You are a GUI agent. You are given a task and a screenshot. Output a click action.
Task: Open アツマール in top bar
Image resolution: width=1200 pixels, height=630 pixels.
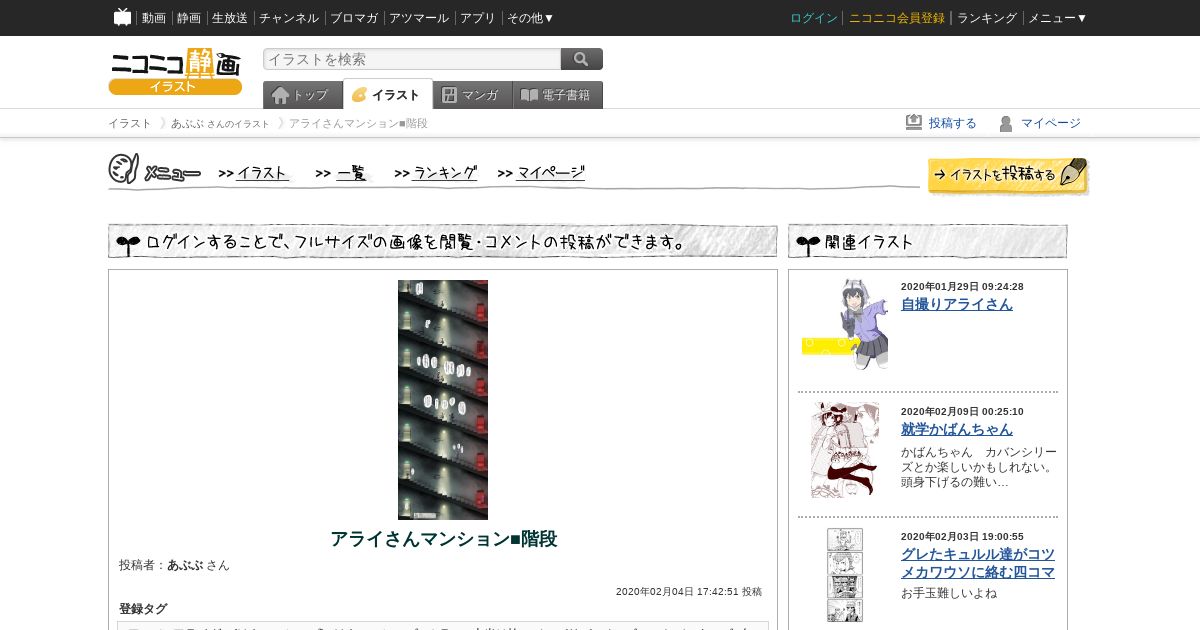(x=419, y=18)
